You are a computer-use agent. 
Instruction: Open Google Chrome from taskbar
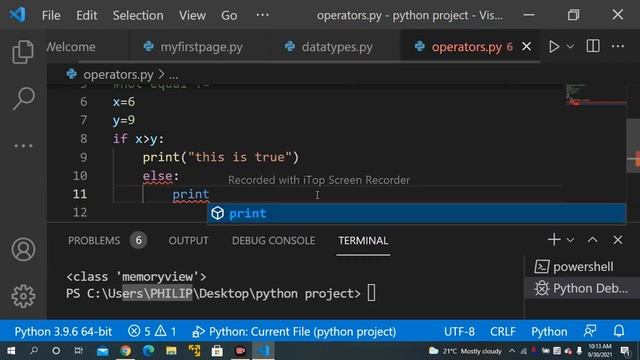pyautogui.click(x=125, y=351)
